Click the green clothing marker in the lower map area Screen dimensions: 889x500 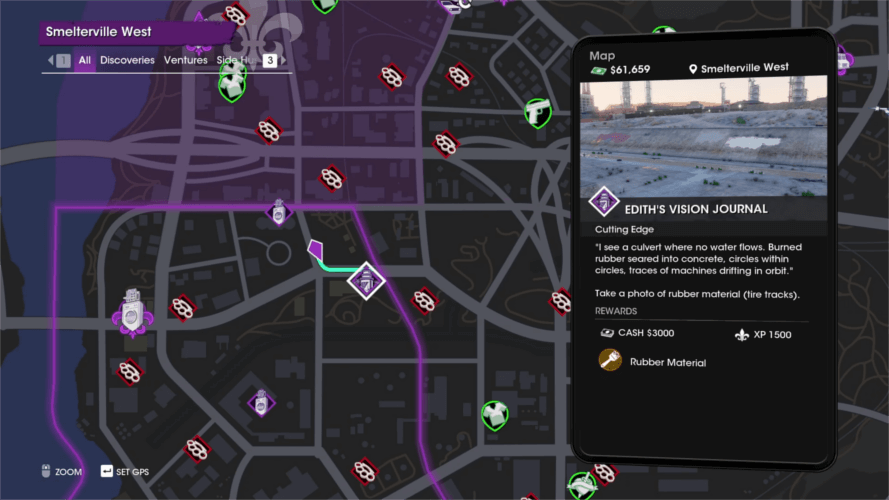(x=494, y=416)
